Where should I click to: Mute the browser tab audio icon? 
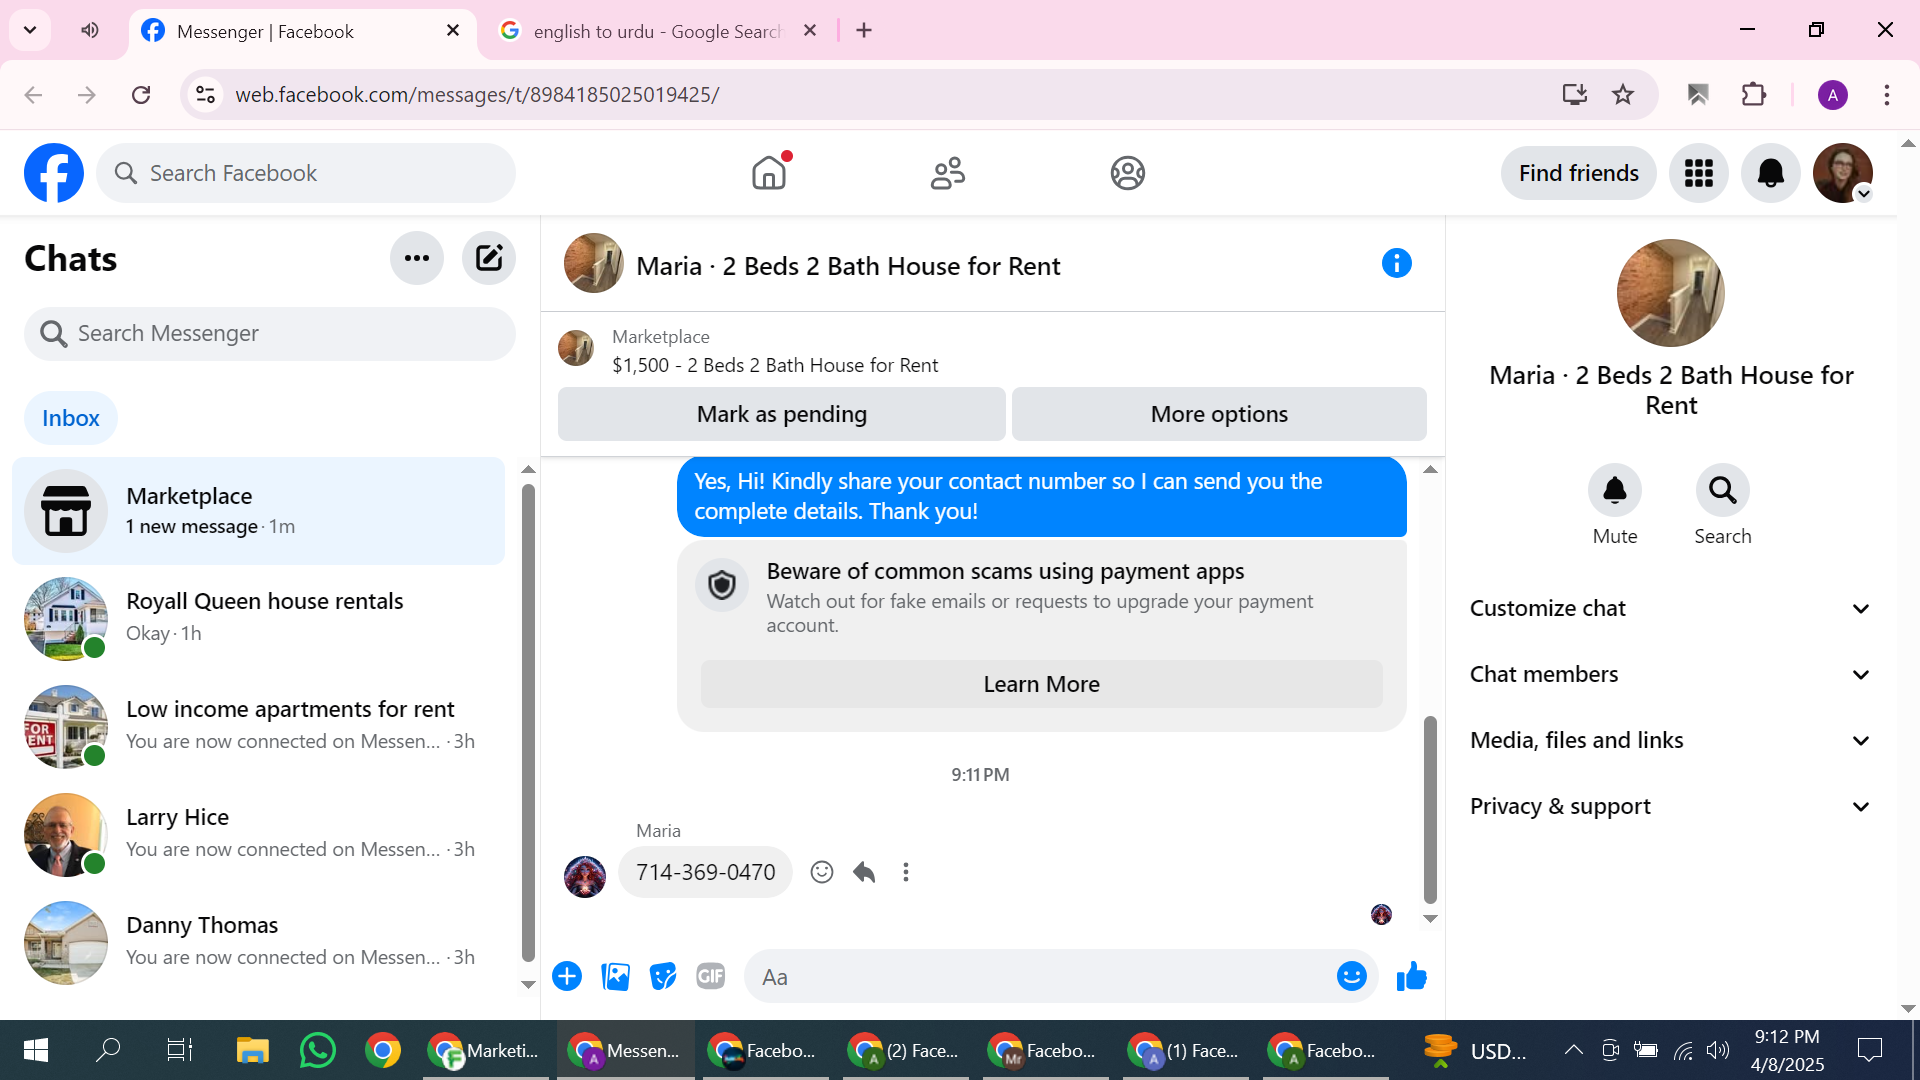coord(90,30)
